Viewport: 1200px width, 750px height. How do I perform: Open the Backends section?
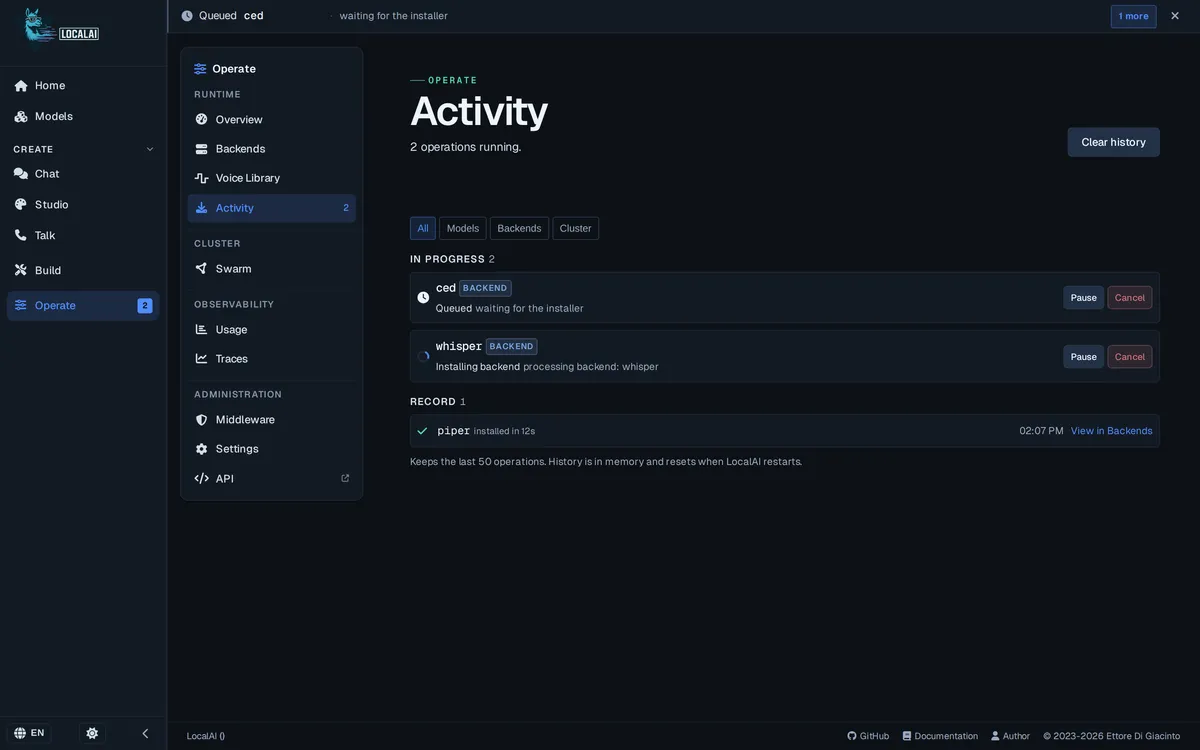point(271,148)
